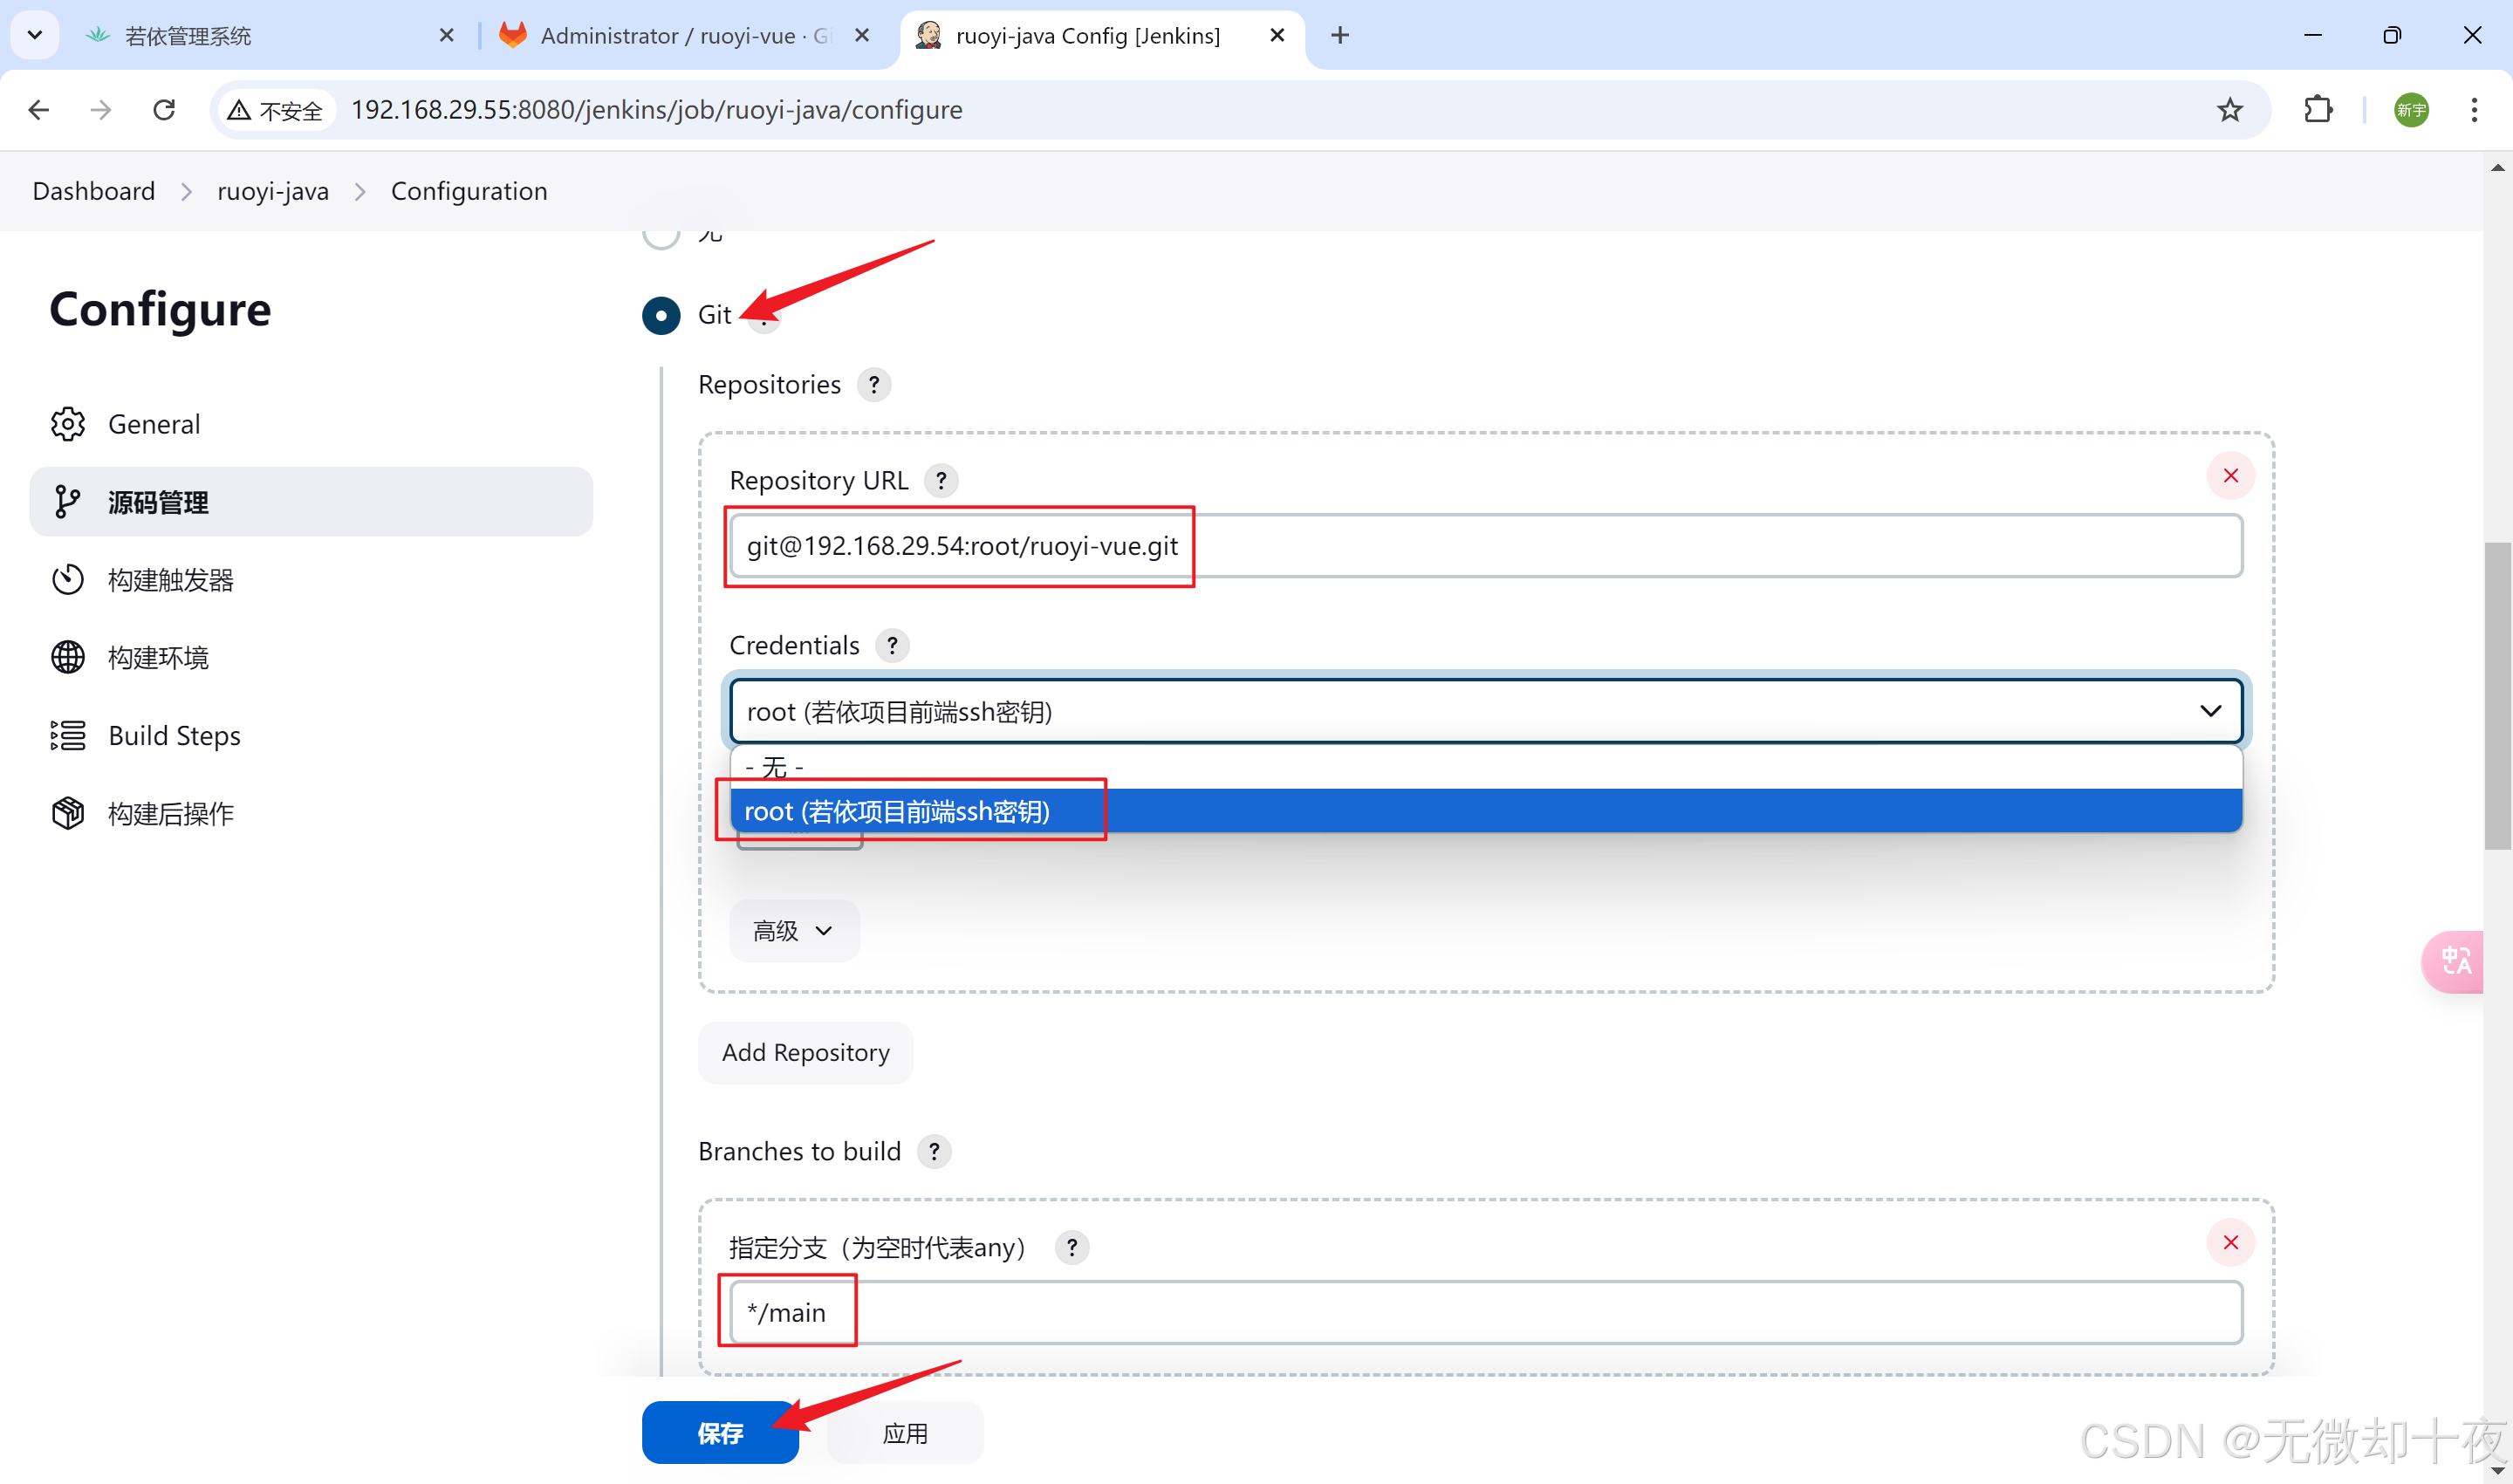Image resolution: width=2513 pixels, height=1484 pixels.
Task: Bookmark this page with the star icon
Action: [2229, 110]
